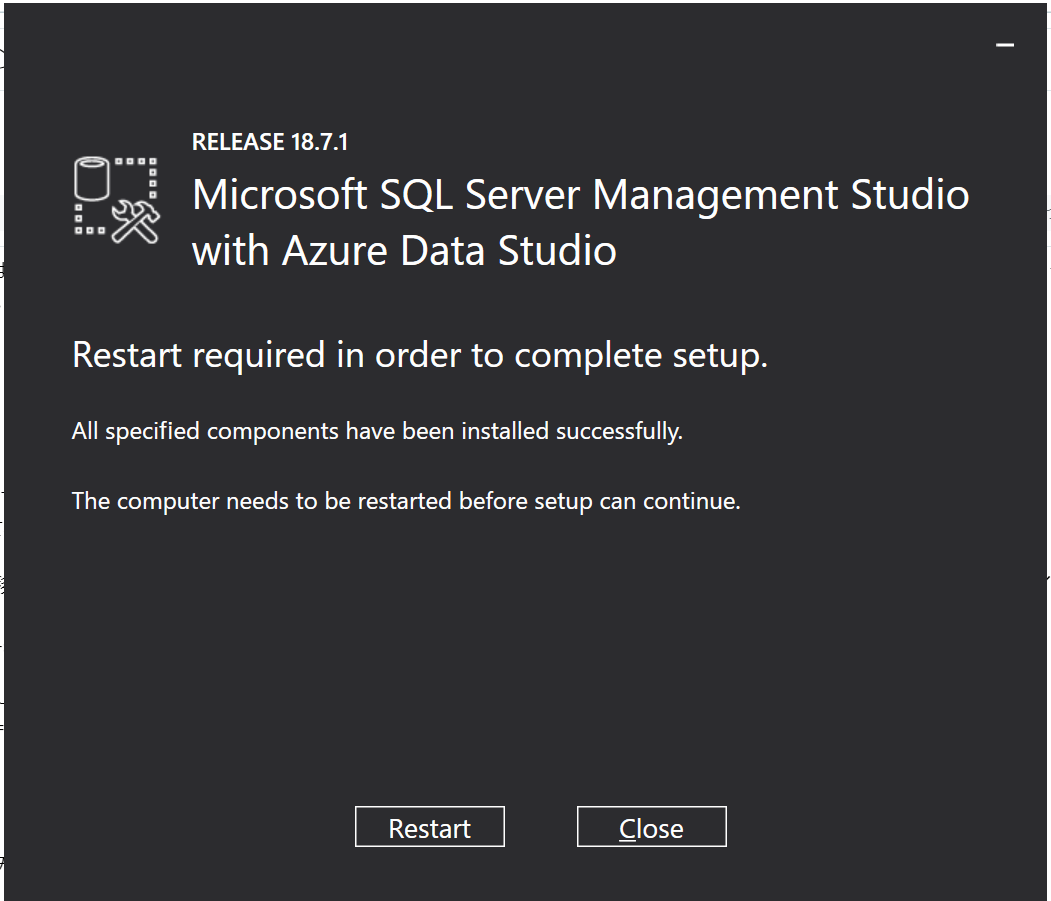Click the SQL Server Management Studio logo icon
Viewport: 1051px width, 901px height.
click(117, 200)
